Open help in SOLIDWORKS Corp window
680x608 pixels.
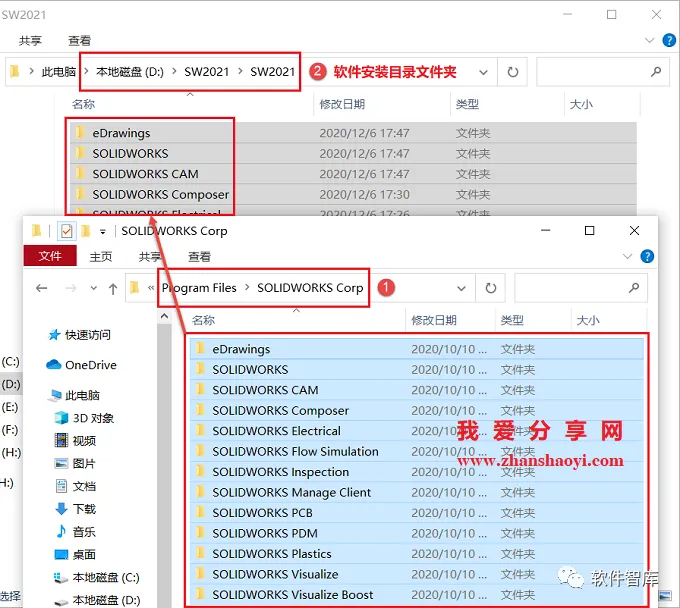pos(647,256)
